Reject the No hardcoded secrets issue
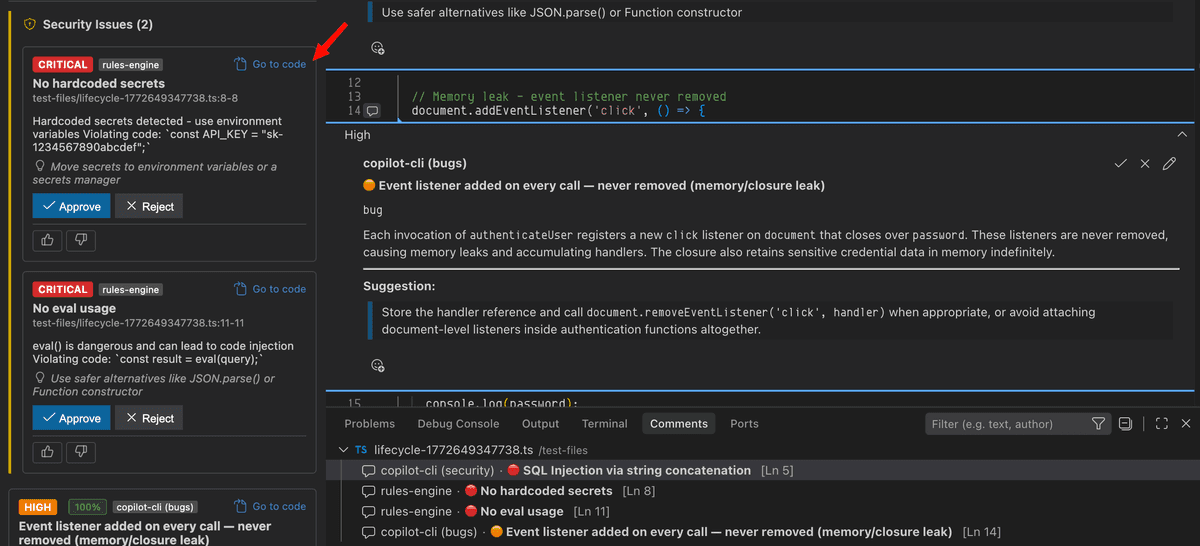The width and height of the screenshot is (1200, 546). point(148,207)
